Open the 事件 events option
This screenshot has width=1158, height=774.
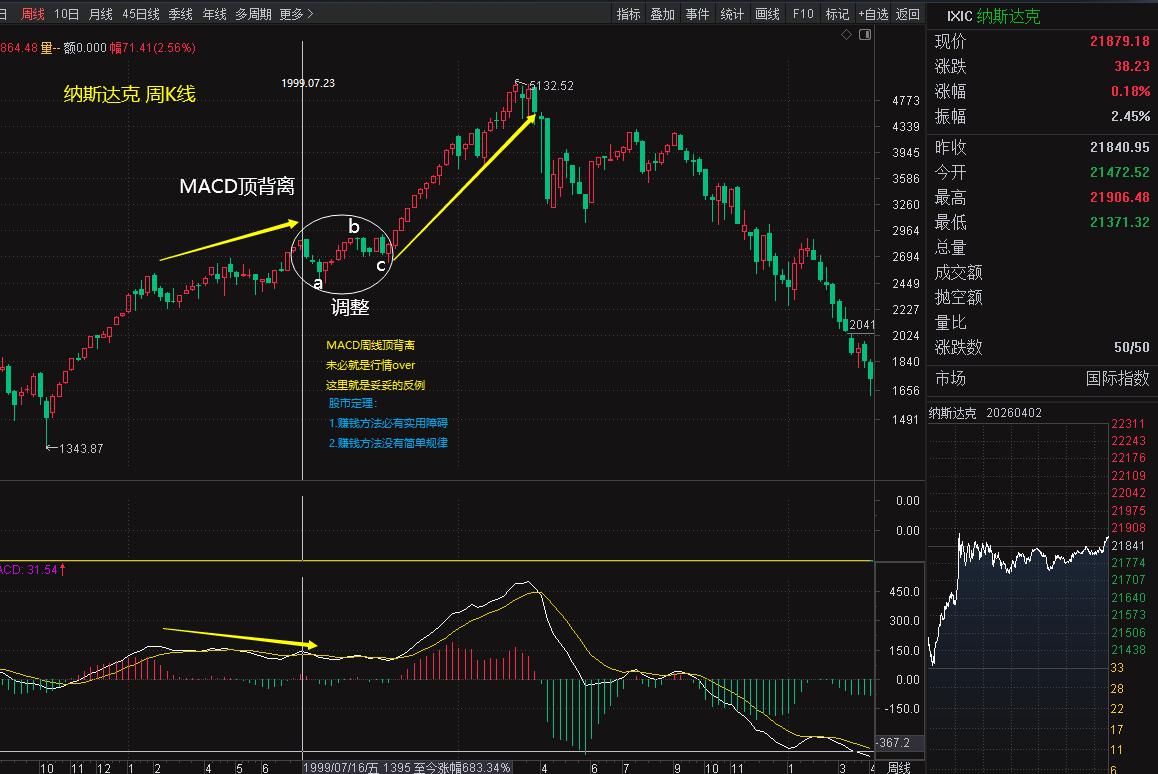click(x=697, y=14)
